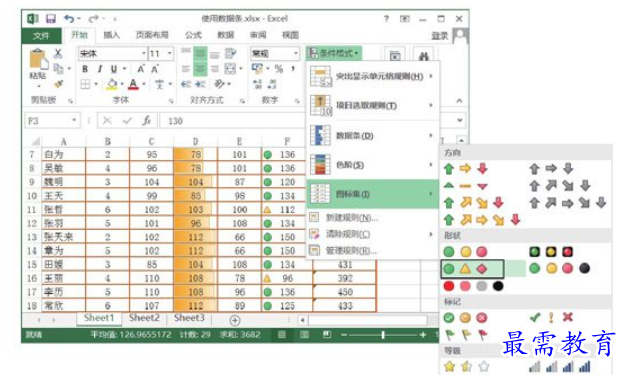Switch to the 插入 Insert tab
624x375 pixels.
[111, 35]
